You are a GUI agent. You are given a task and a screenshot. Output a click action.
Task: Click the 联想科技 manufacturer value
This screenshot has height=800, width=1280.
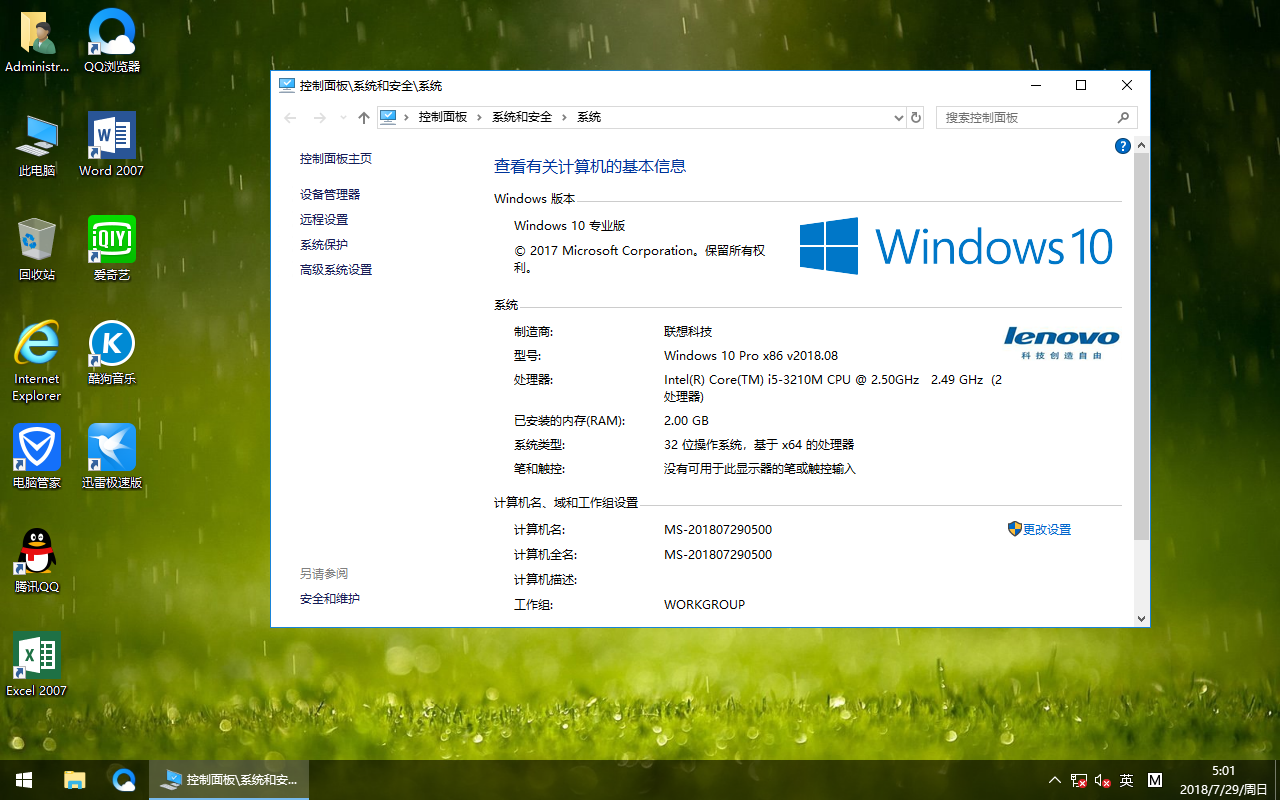click(x=688, y=331)
